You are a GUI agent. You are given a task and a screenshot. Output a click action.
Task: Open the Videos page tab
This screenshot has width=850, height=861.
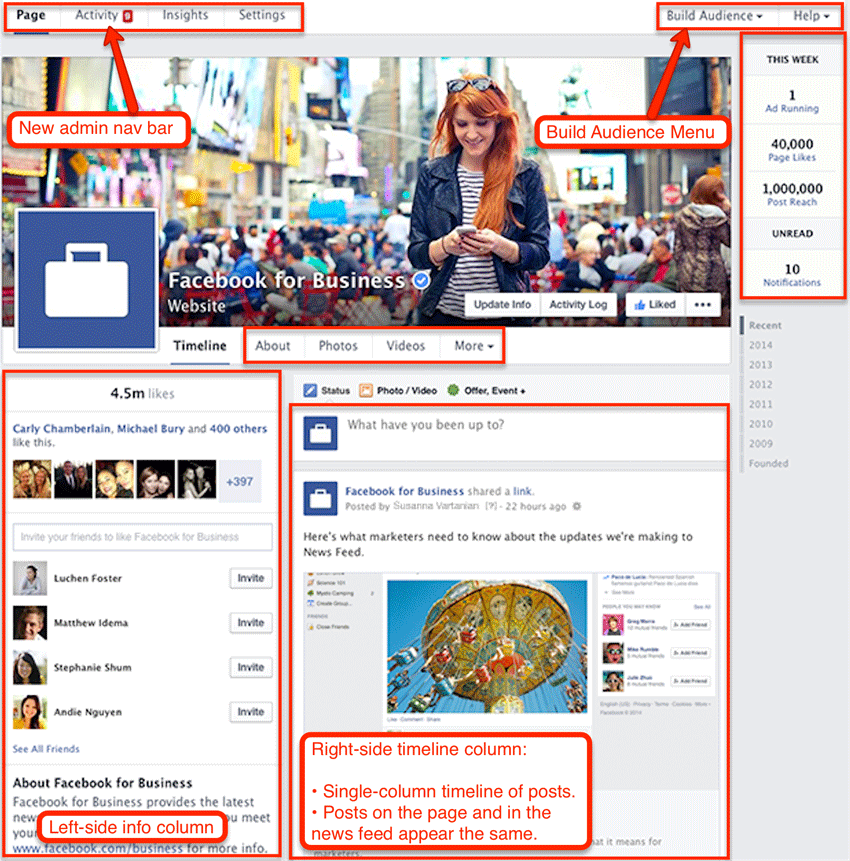[405, 346]
